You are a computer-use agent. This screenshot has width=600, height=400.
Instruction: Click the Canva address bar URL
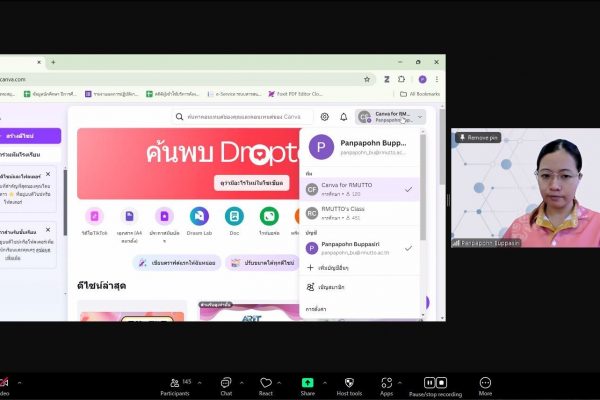pyautogui.click(x=13, y=79)
